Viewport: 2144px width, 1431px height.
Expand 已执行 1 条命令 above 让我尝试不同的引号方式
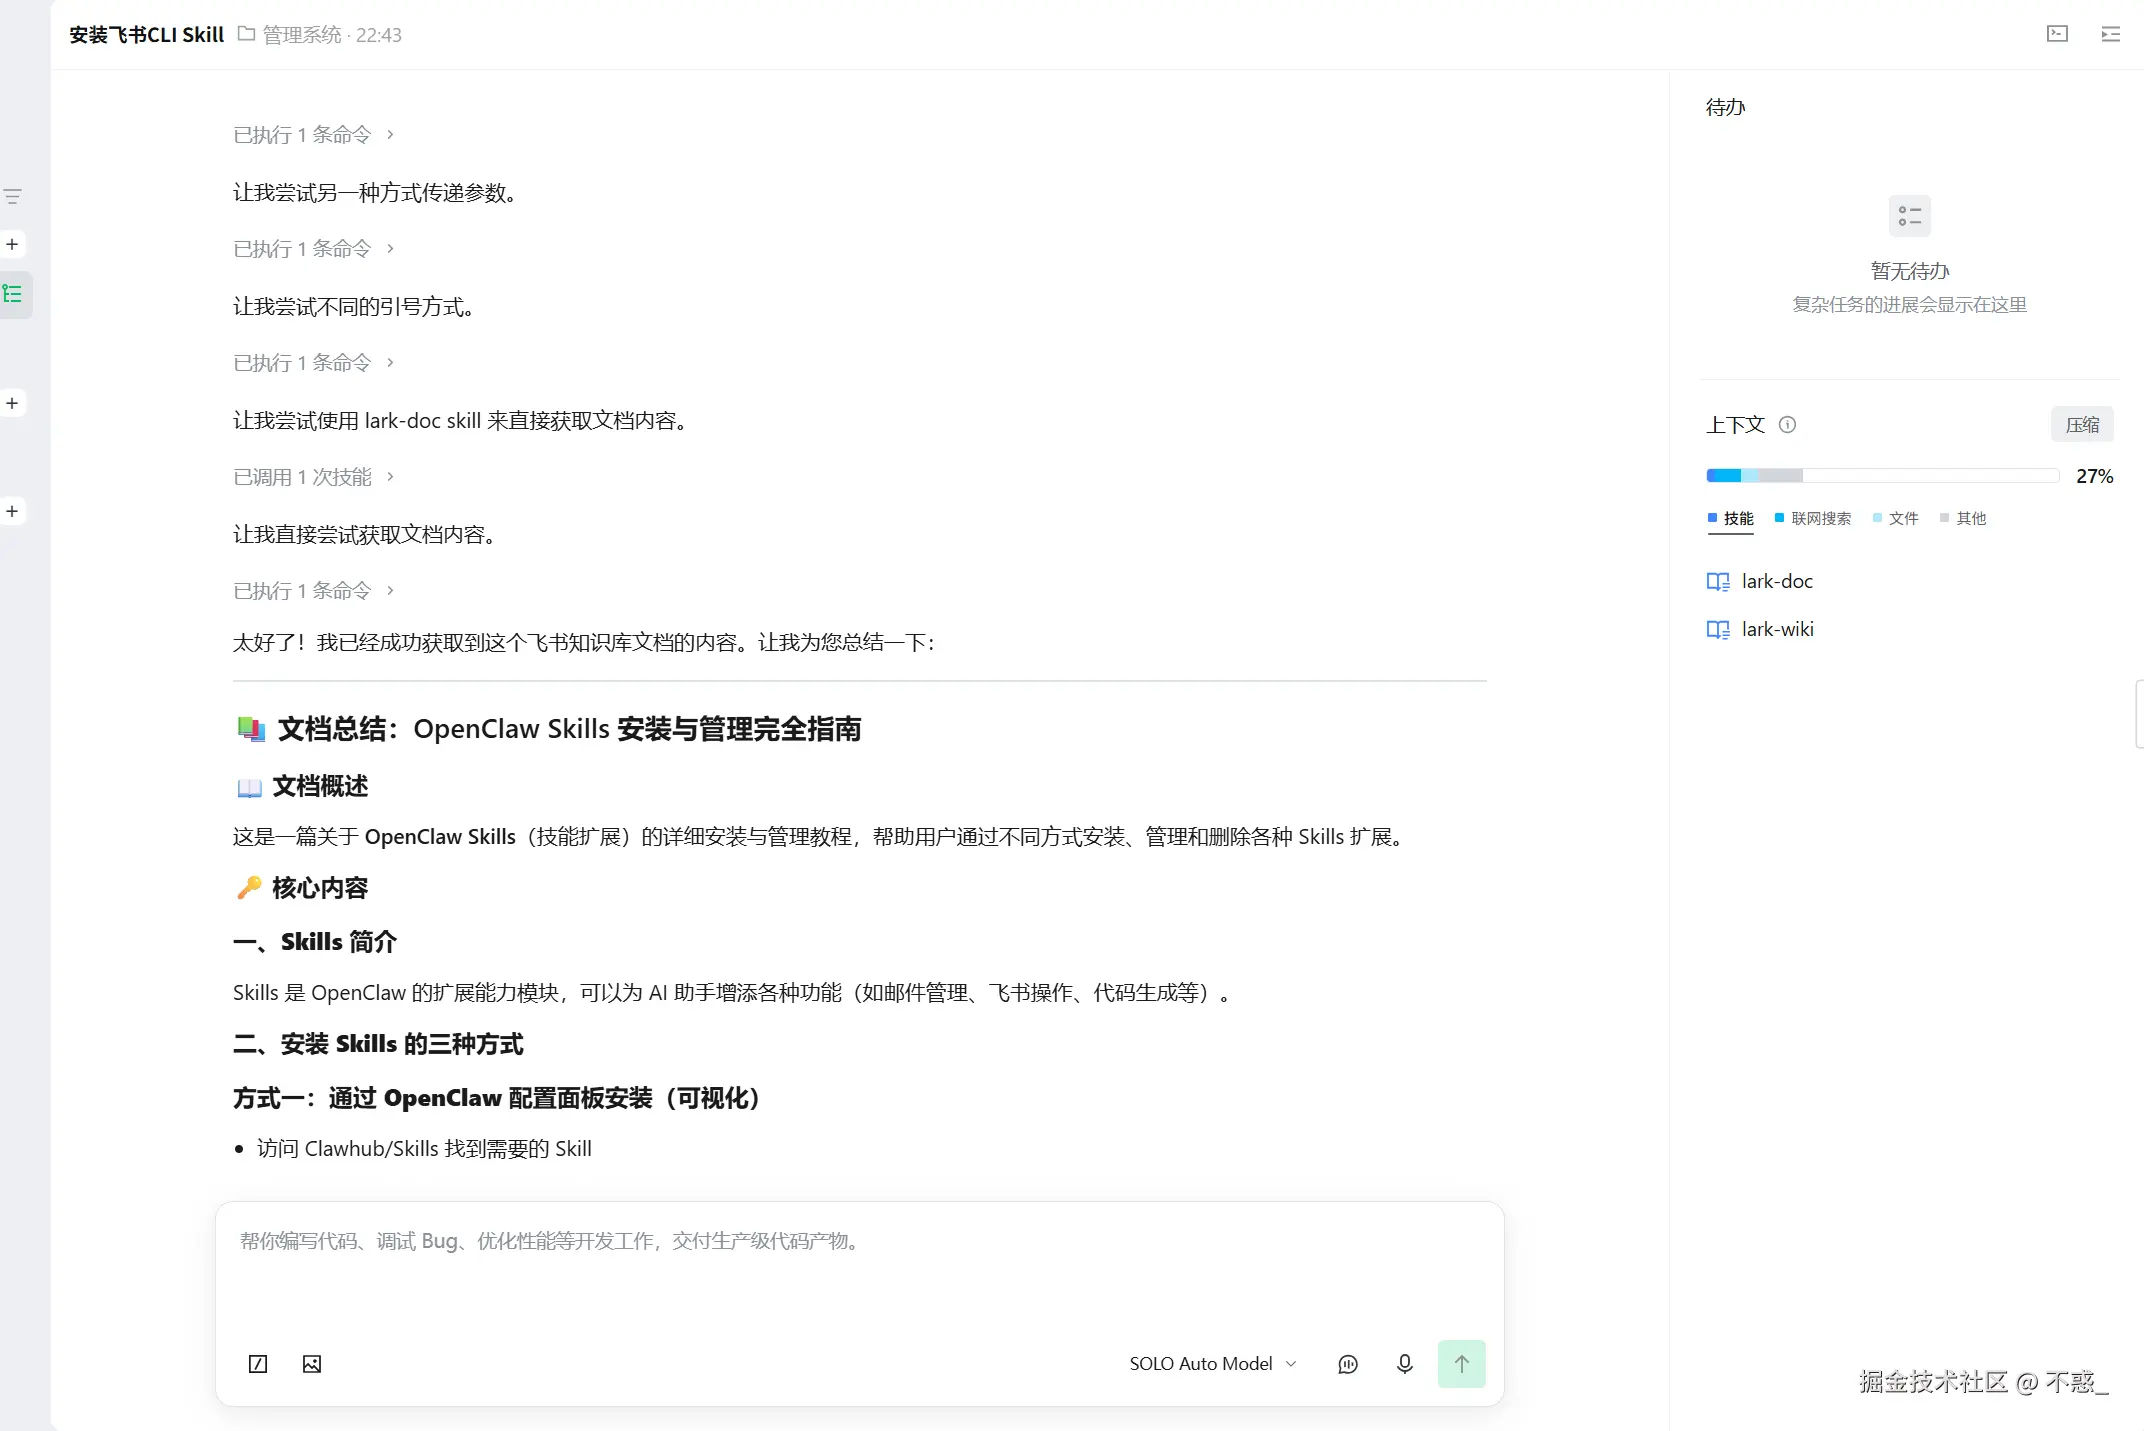click(x=314, y=249)
